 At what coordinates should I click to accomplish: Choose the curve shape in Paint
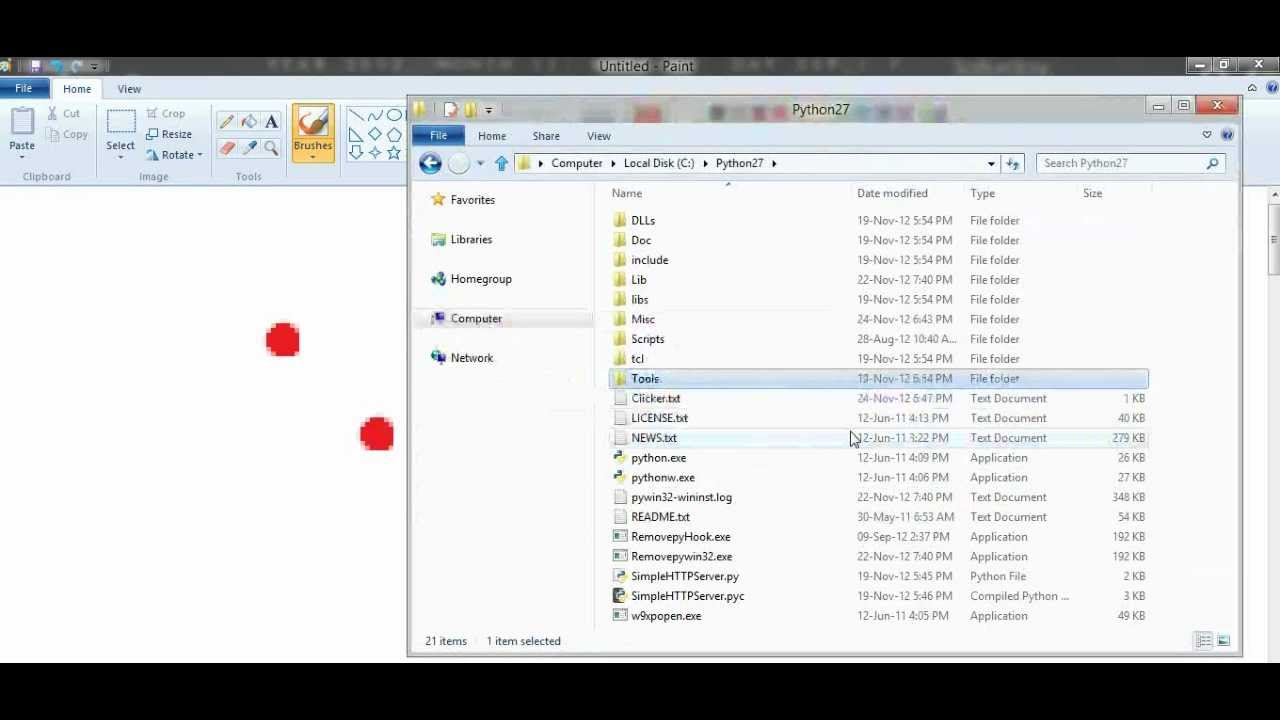pos(374,115)
